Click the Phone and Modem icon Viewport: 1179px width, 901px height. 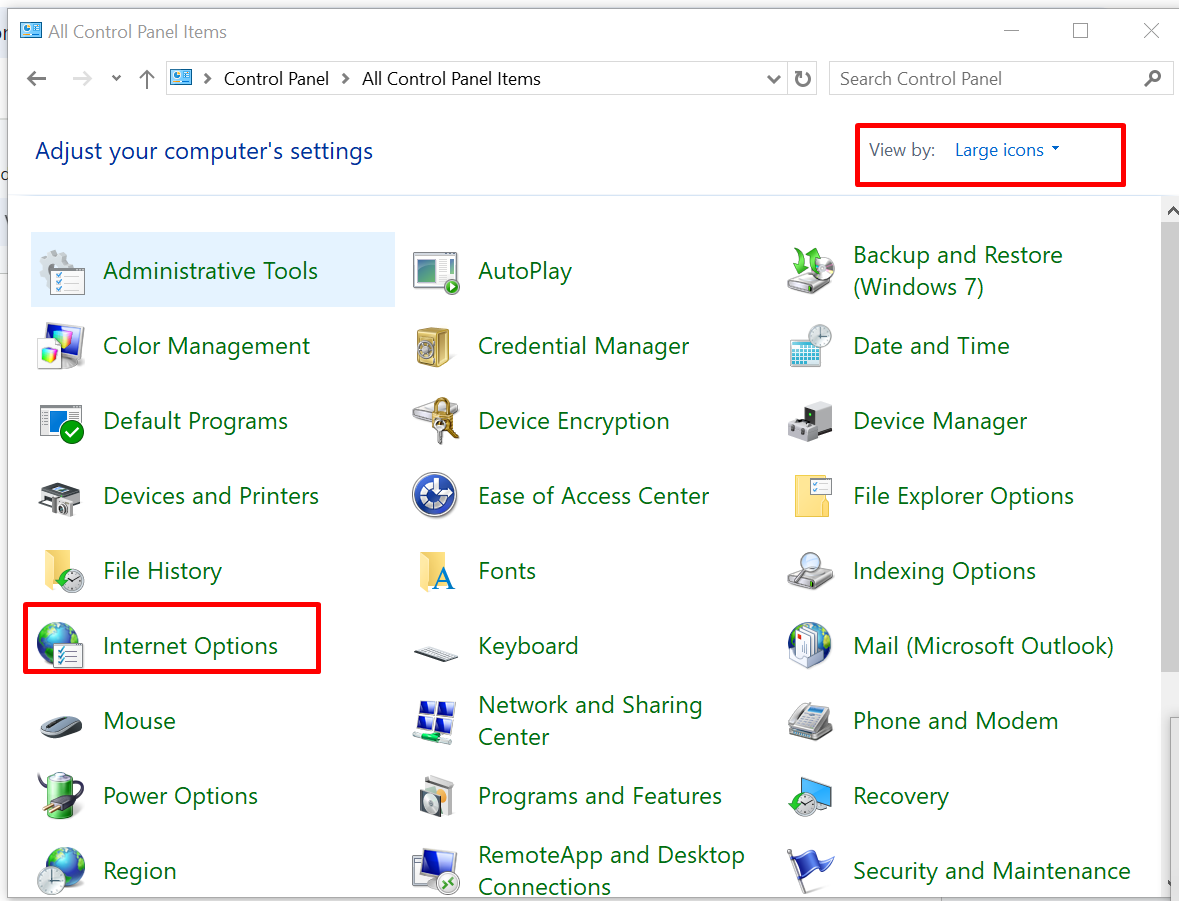[810, 721]
